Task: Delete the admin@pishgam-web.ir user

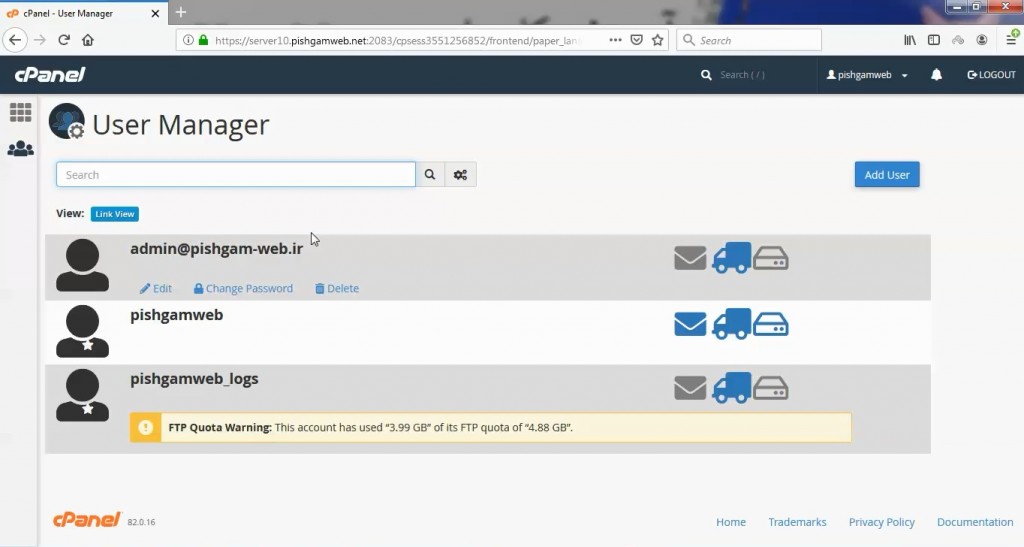Action: pyautogui.click(x=337, y=289)
